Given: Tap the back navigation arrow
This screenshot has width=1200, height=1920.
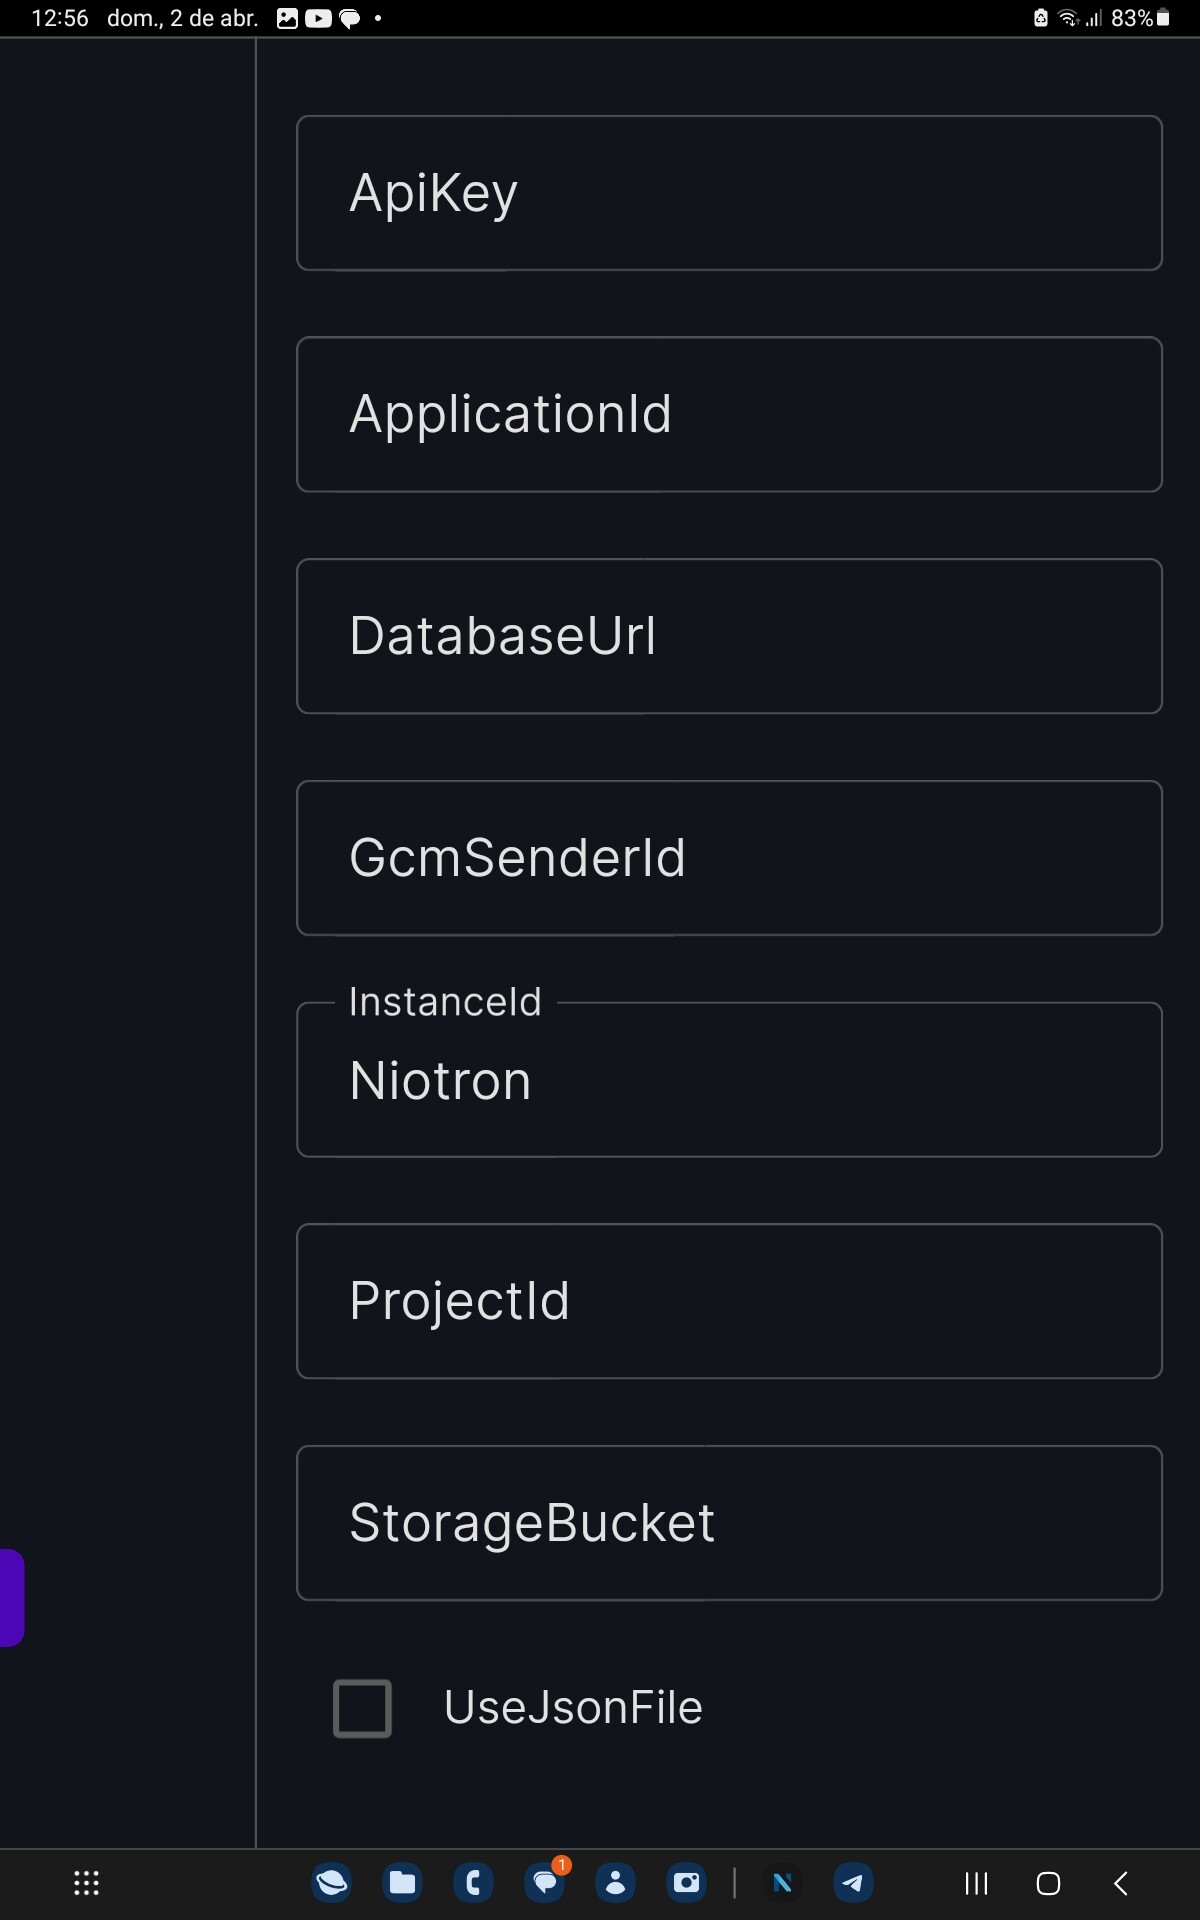Looking at the screenshot, I should point(1121,1884).
